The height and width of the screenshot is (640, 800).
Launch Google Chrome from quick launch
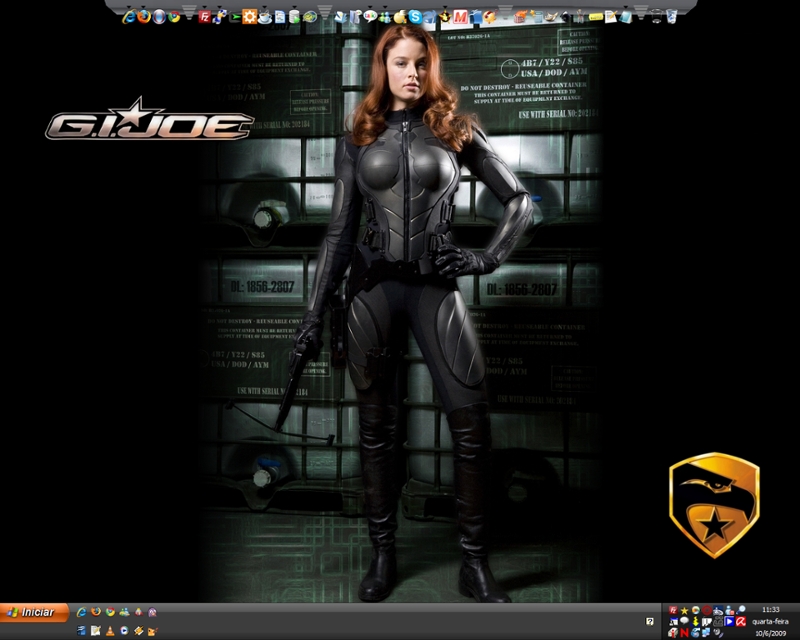coord(110,610)
